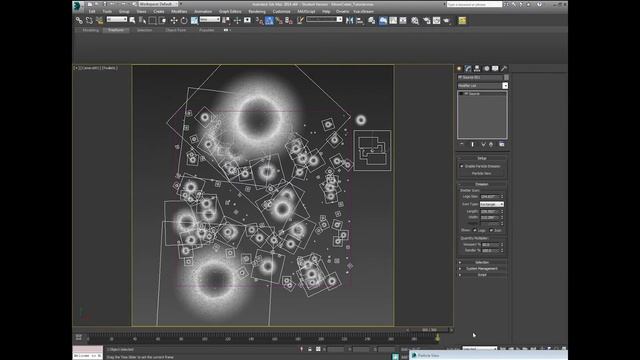
Task: Click the search keyword input field
Action: click(x=474, y=4)
